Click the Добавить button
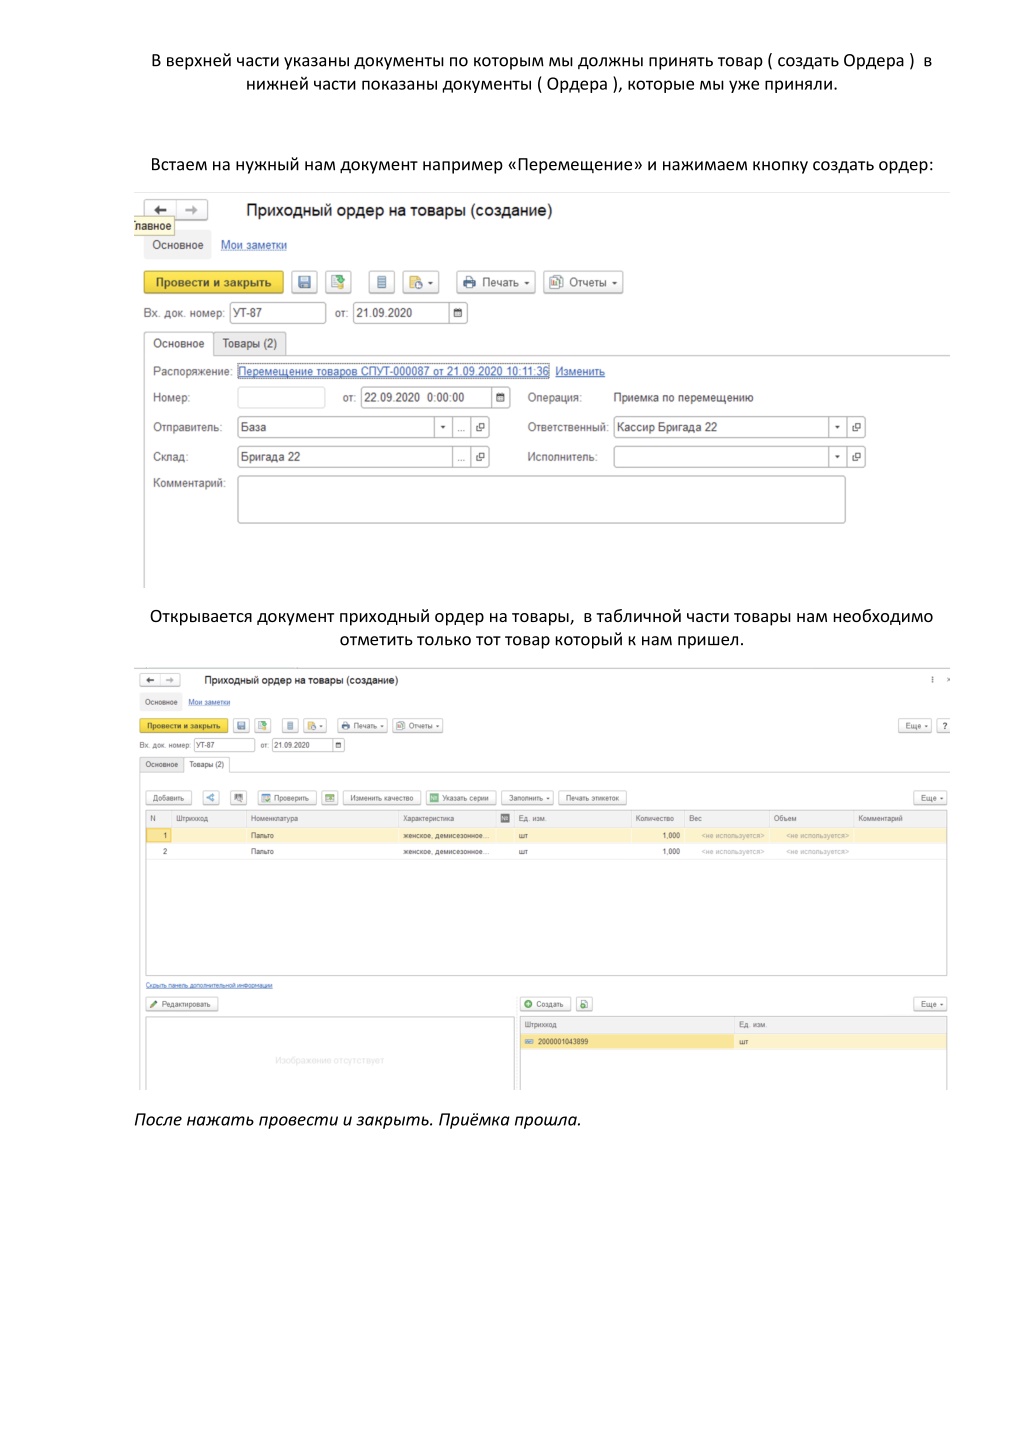 pos(168,798)
